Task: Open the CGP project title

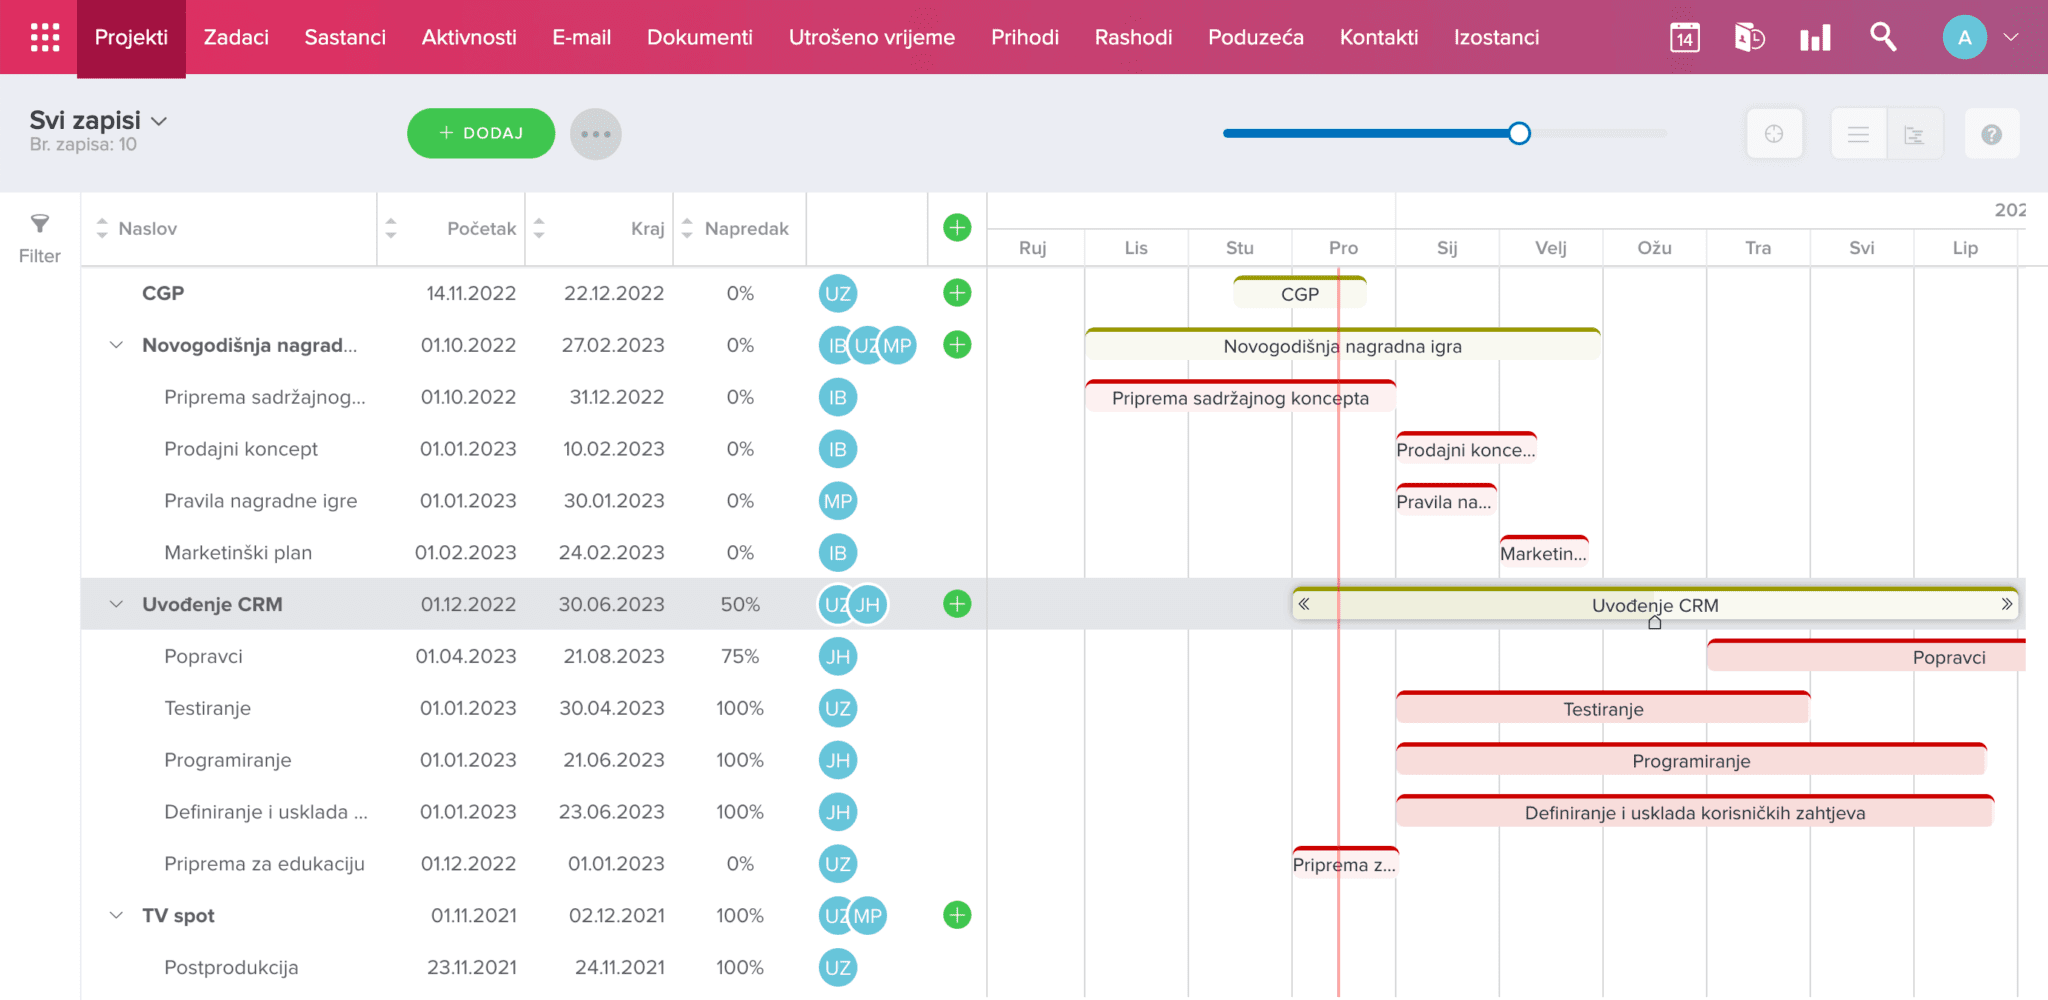Action: (x=163, y=293)
